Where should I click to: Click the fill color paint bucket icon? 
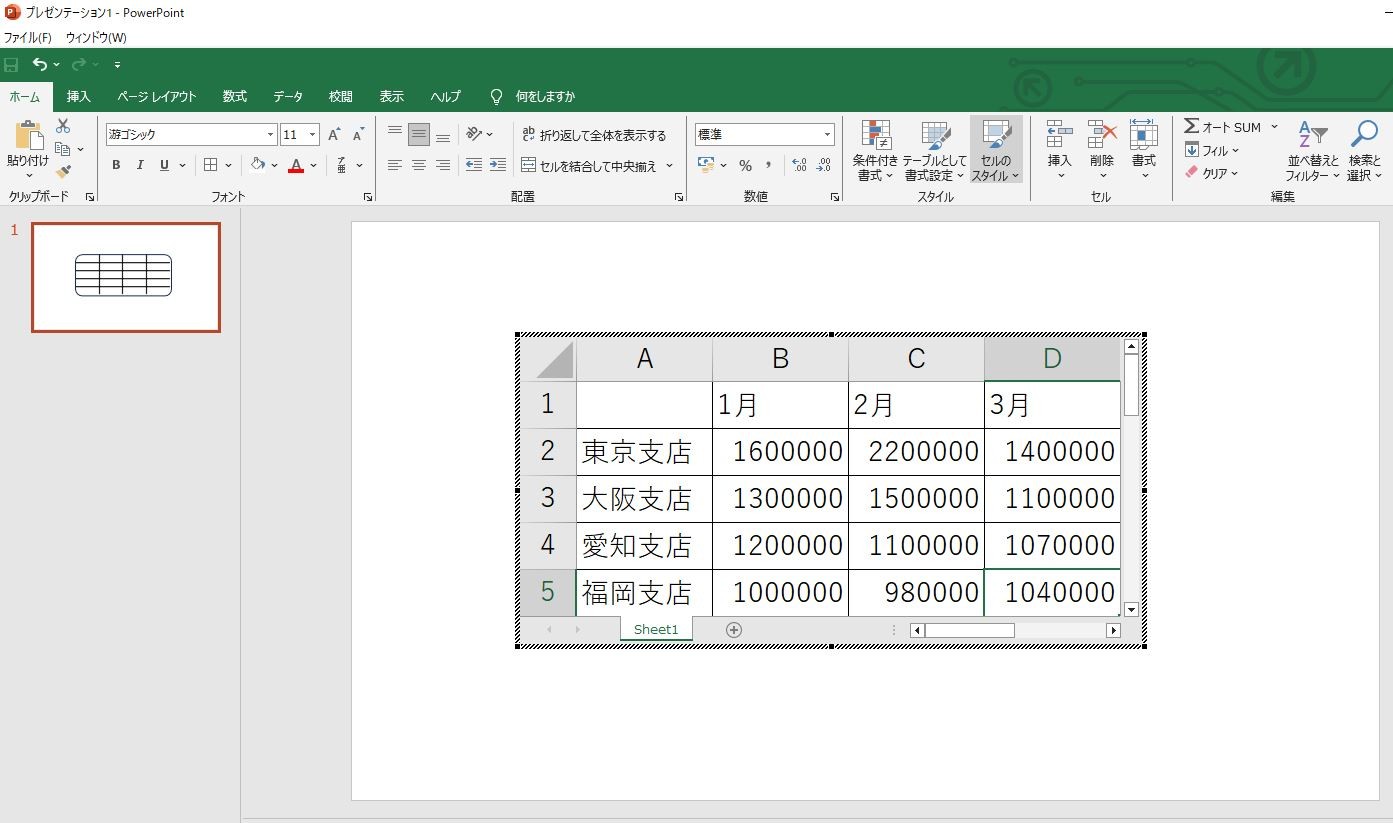[258, 165]
